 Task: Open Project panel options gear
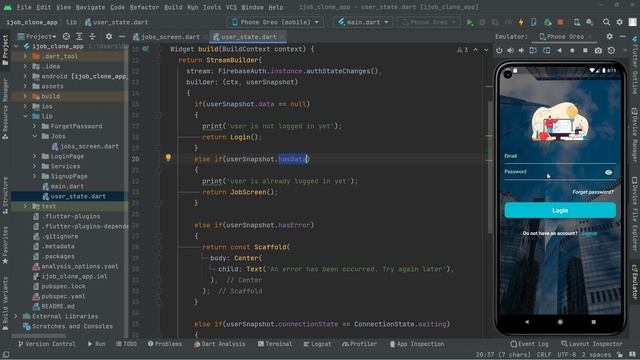click(109, 37)
